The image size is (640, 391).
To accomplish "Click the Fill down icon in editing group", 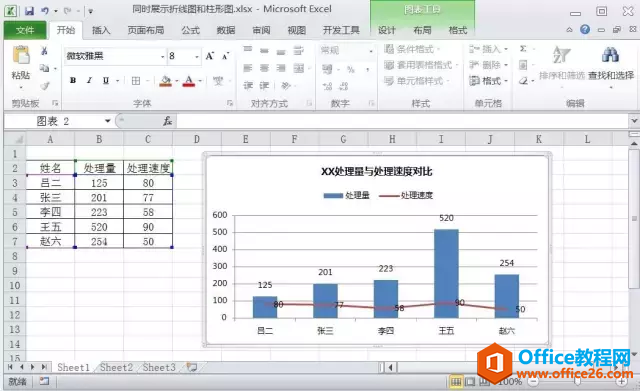I will [523, 65].
